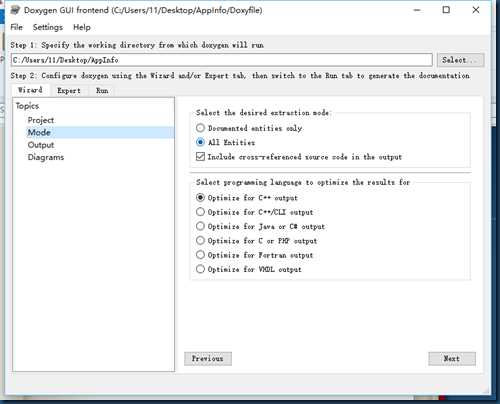
Task: Click the Next button
Action: pyautogui.click(x=452, y=359)
